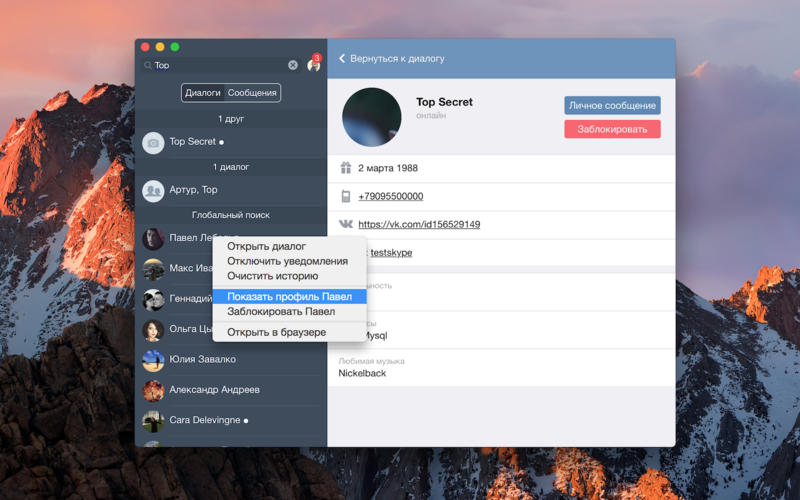800x500 pixels.
Task: Click the Глобальный поиск section header
Action: point(231,215)
